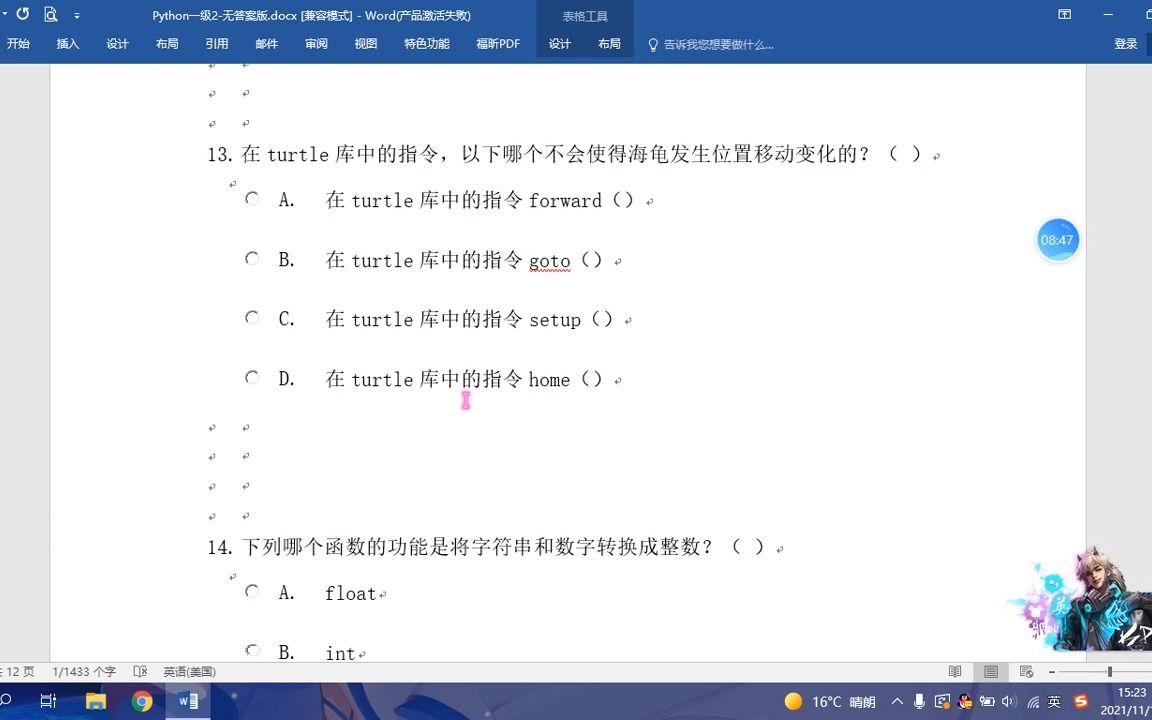The height and width of the screenshot is (720, 1152).
Task: Select radio button A under question 13
Action: (x=252, y=198)
